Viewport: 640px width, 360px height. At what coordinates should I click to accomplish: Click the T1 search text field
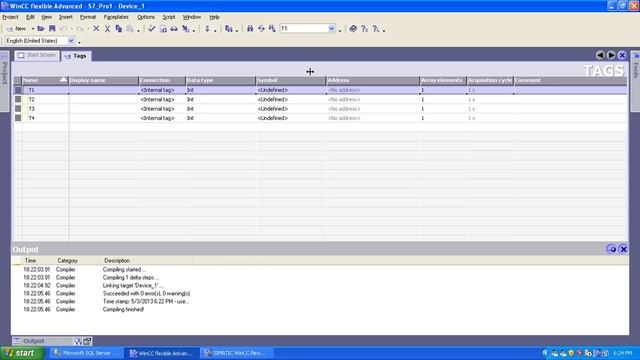(x=304, y=29)
